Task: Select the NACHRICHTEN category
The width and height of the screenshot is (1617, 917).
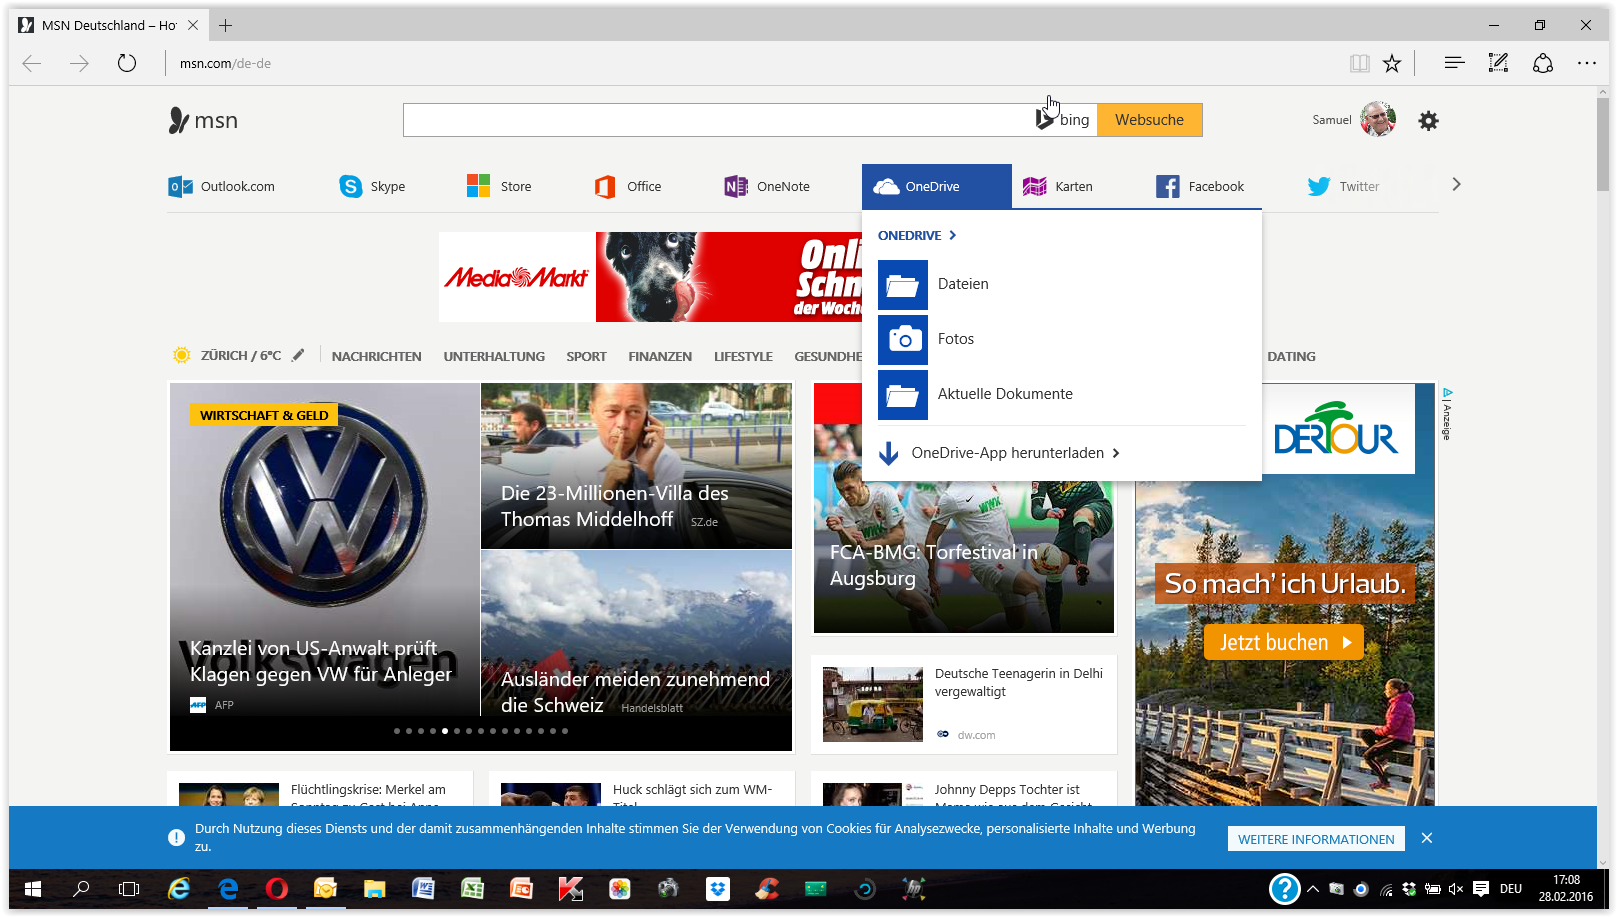Action: tap(376, 356)
